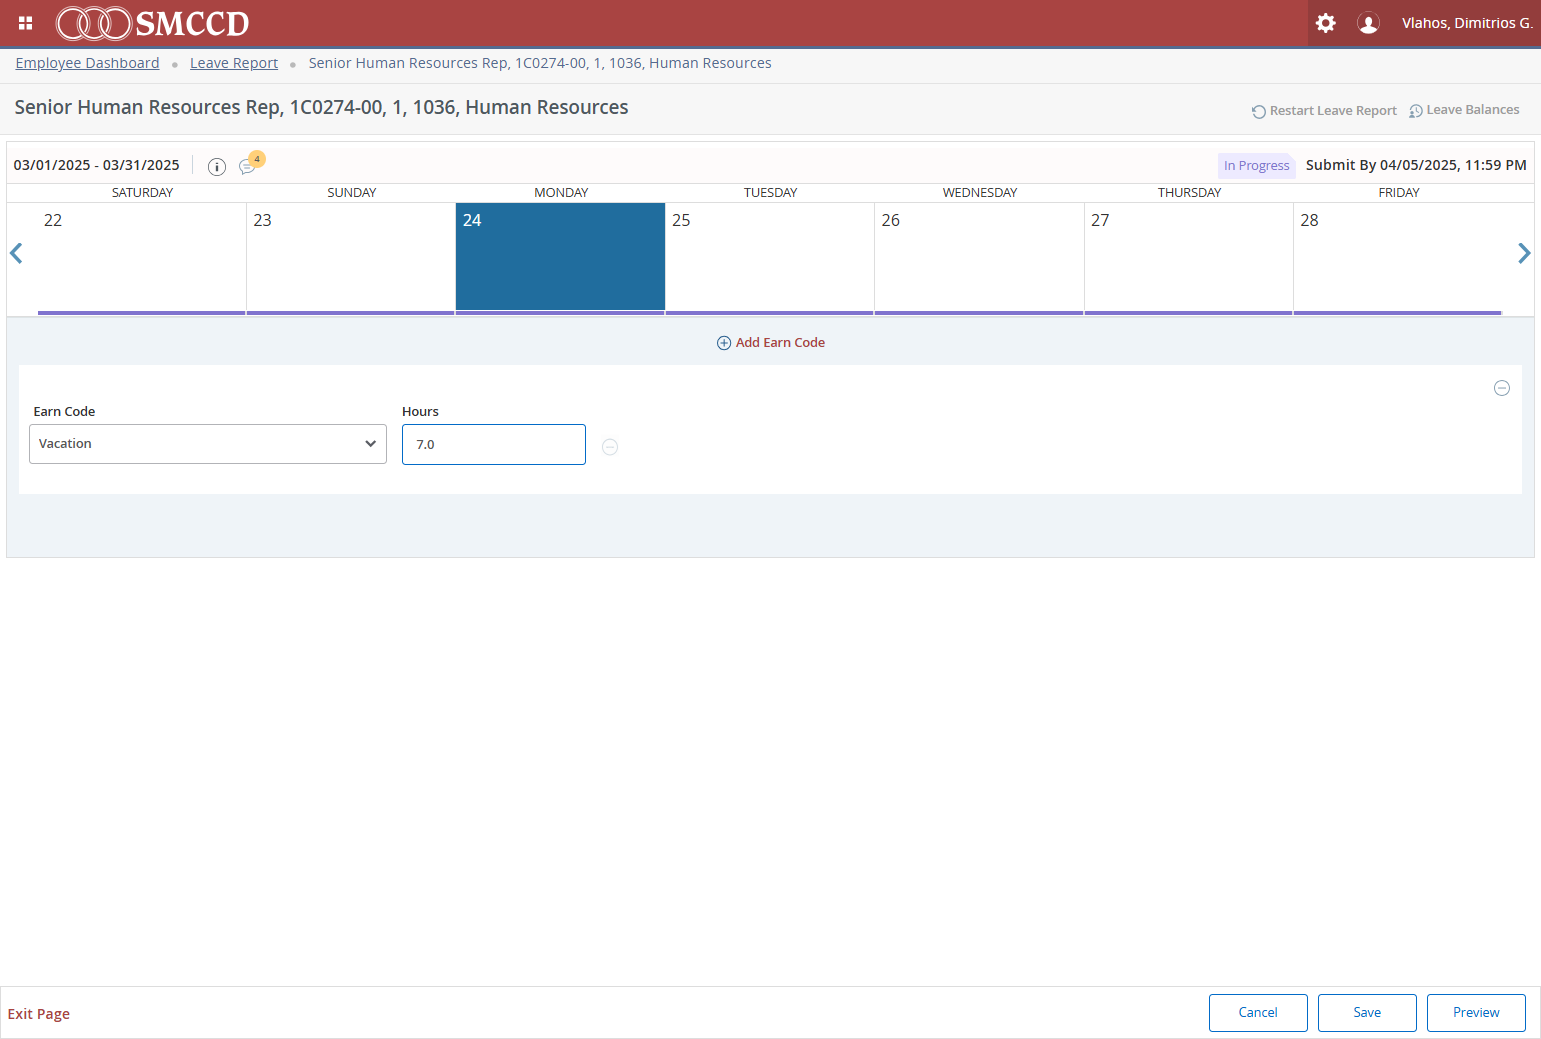Image resolution: width=1541 pixels, height=1039 pixels.
Task: Select Sunday the 23rd
Action: (x=351, y=258)
